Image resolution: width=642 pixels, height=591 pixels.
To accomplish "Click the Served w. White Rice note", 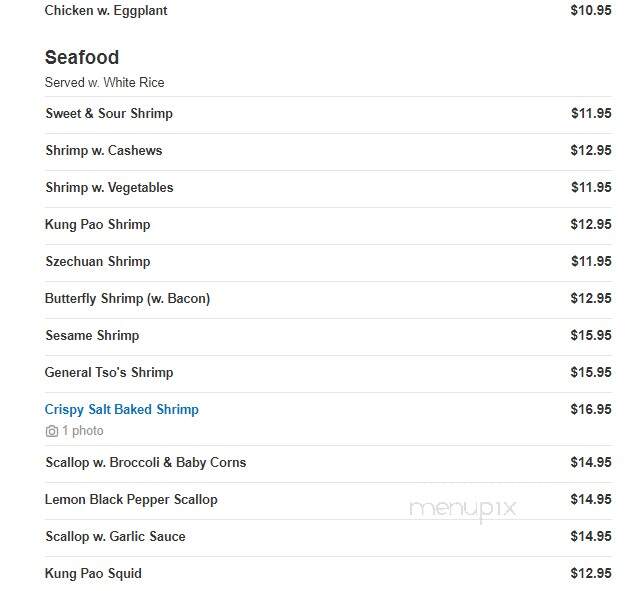I will [104, 82].
